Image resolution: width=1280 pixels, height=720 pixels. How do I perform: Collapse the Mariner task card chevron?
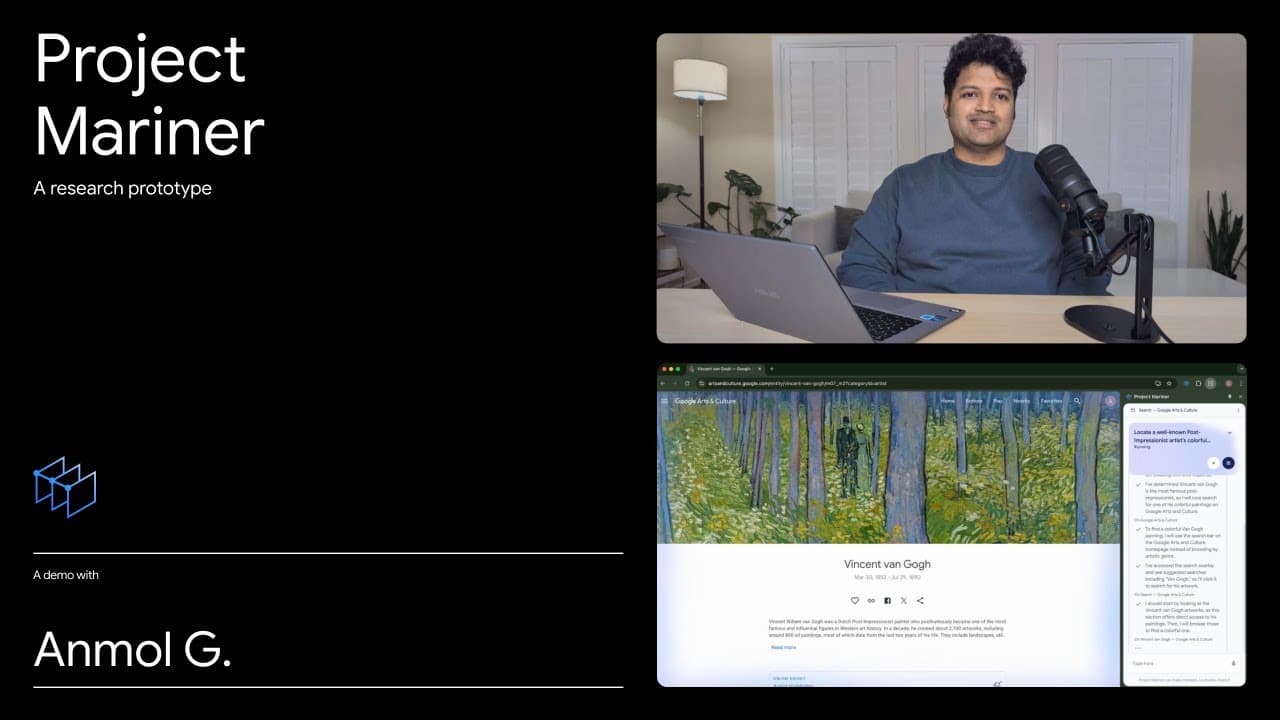1229,433
